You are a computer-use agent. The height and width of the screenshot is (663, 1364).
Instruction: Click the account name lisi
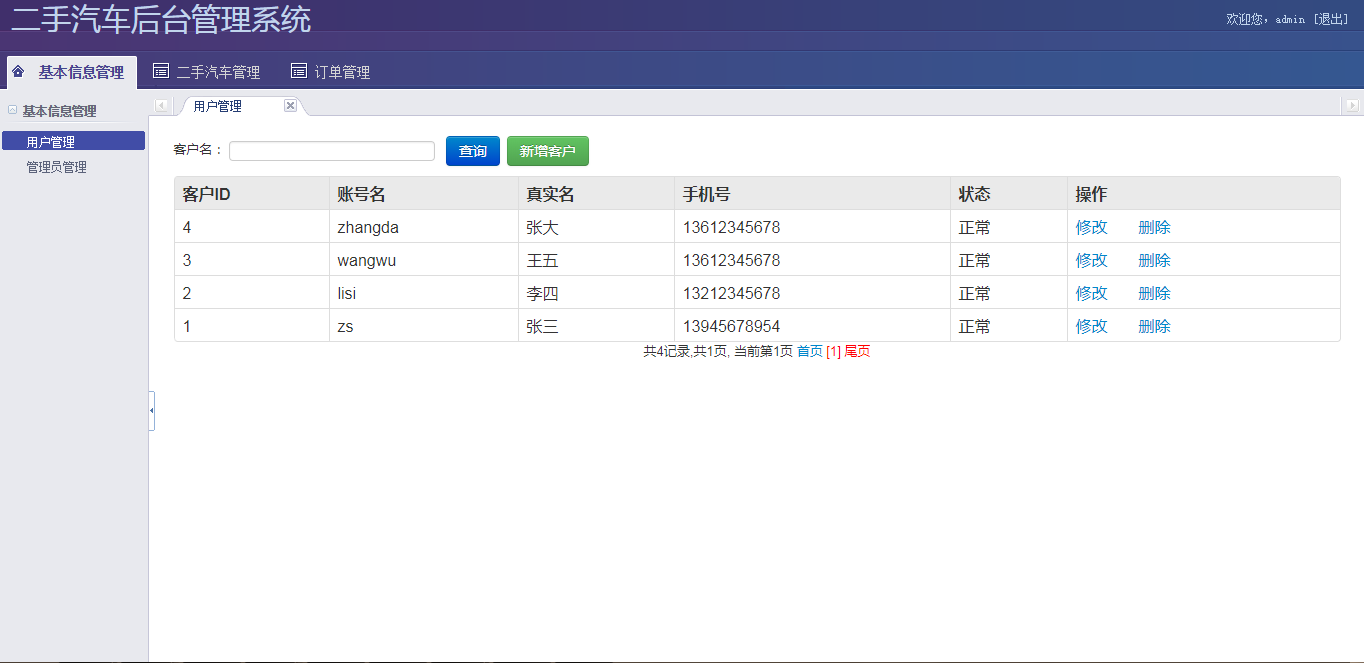coord(347,293)
